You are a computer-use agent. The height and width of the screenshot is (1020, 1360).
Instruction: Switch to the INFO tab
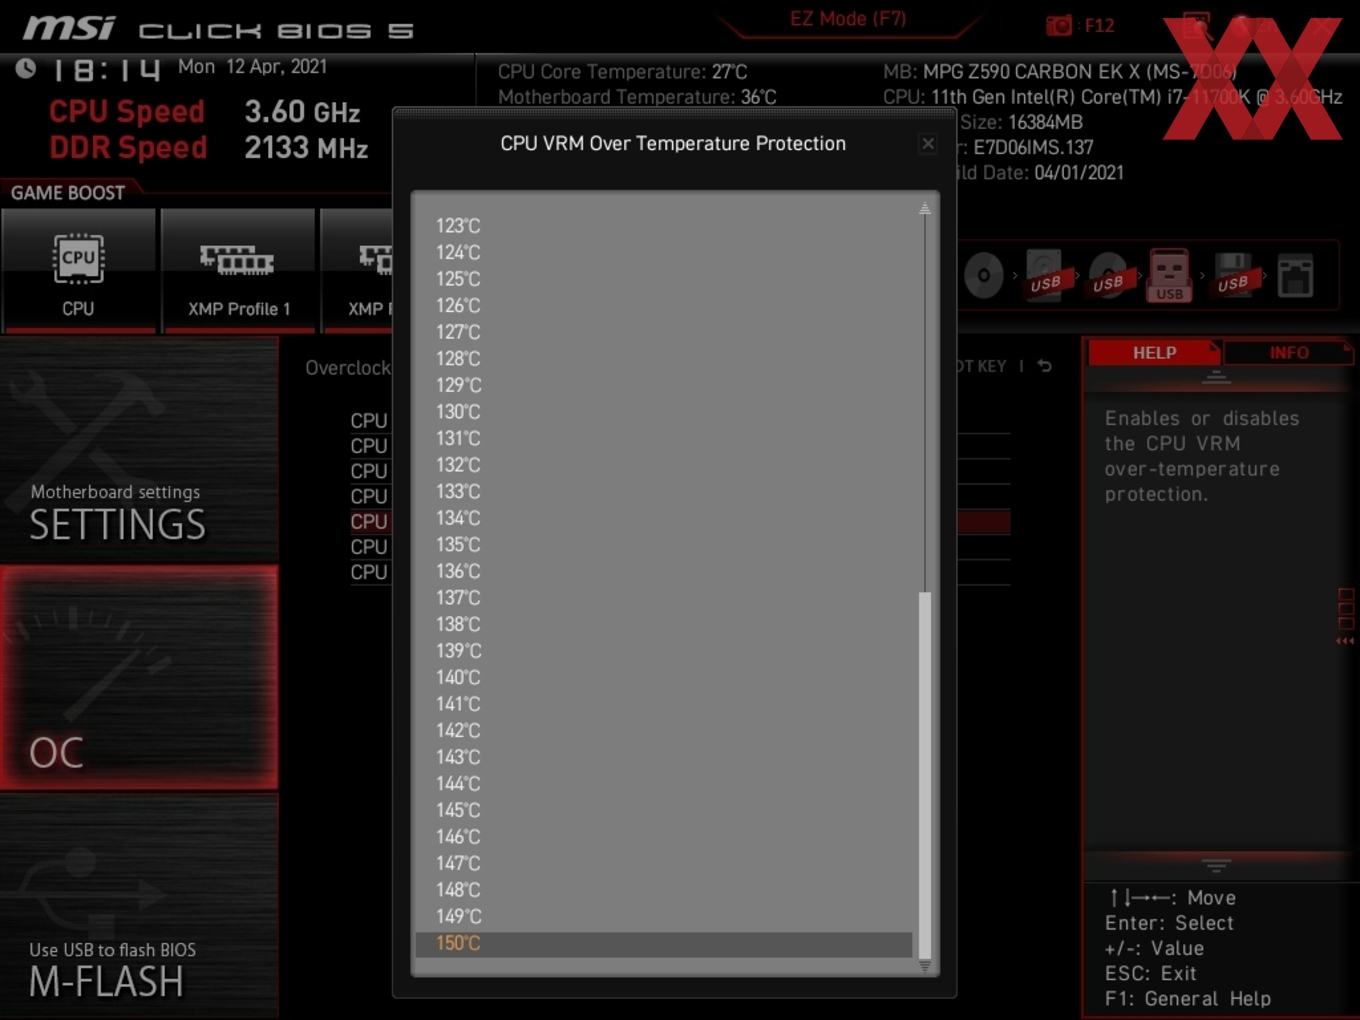coord(1288,353)
